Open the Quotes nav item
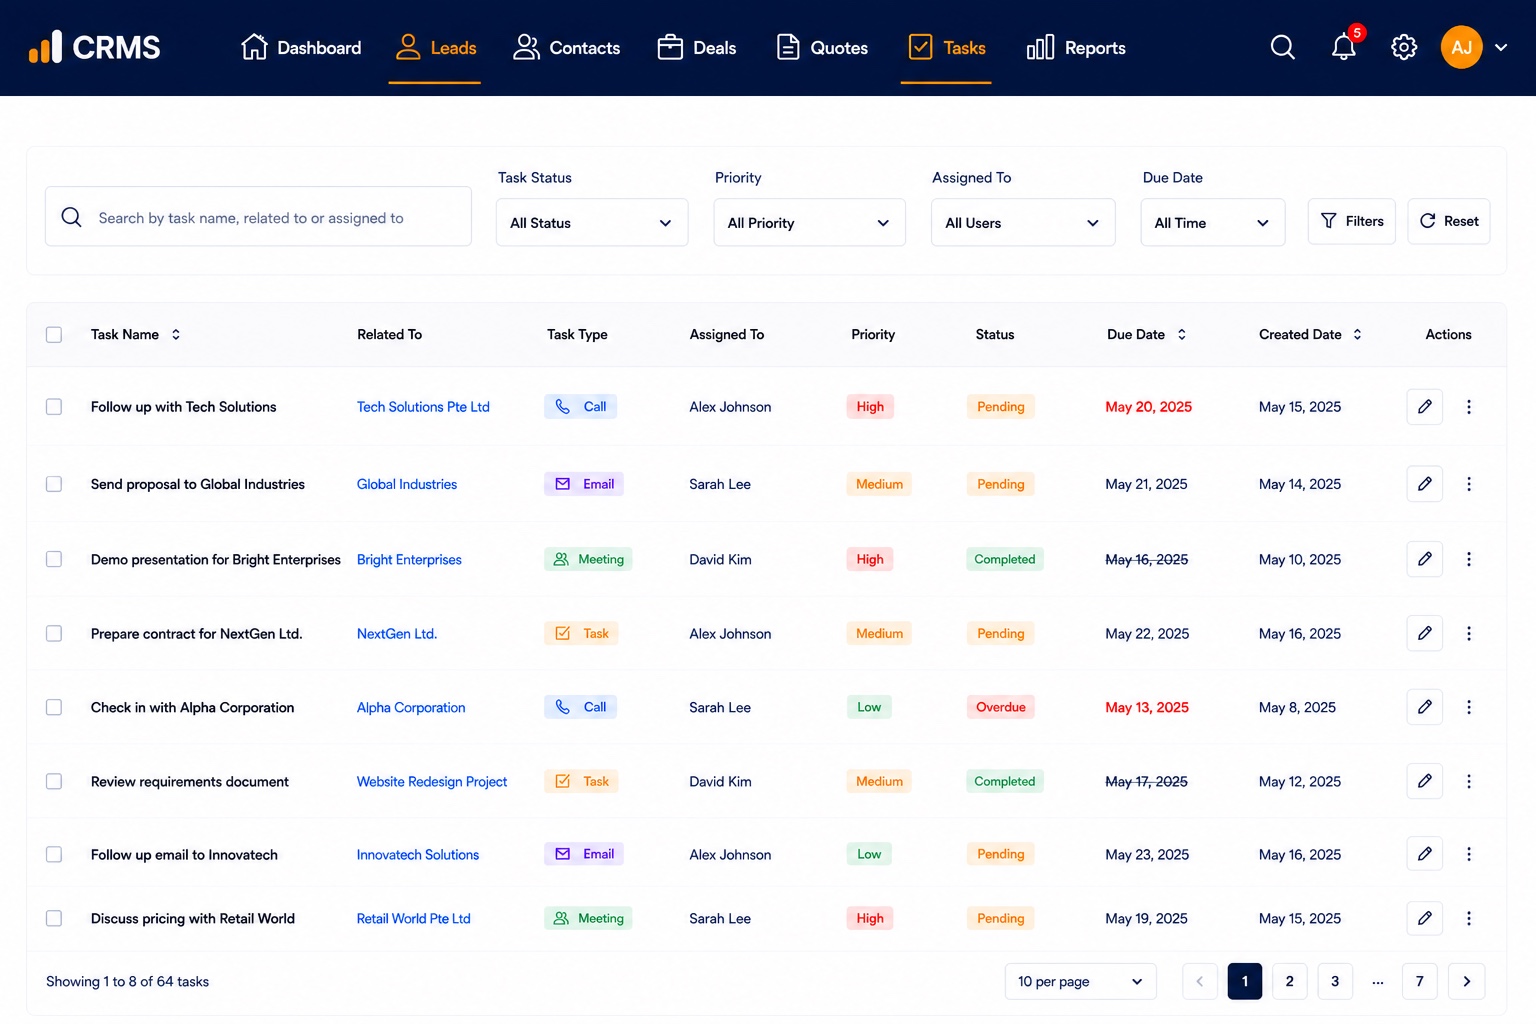This screenshot has width=1536, height=1024. pos(822,47)
